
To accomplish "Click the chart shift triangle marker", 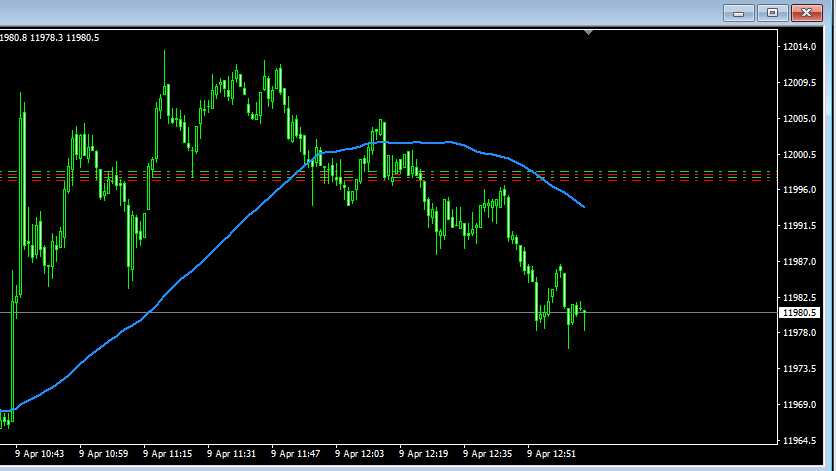I will point(589,33).
